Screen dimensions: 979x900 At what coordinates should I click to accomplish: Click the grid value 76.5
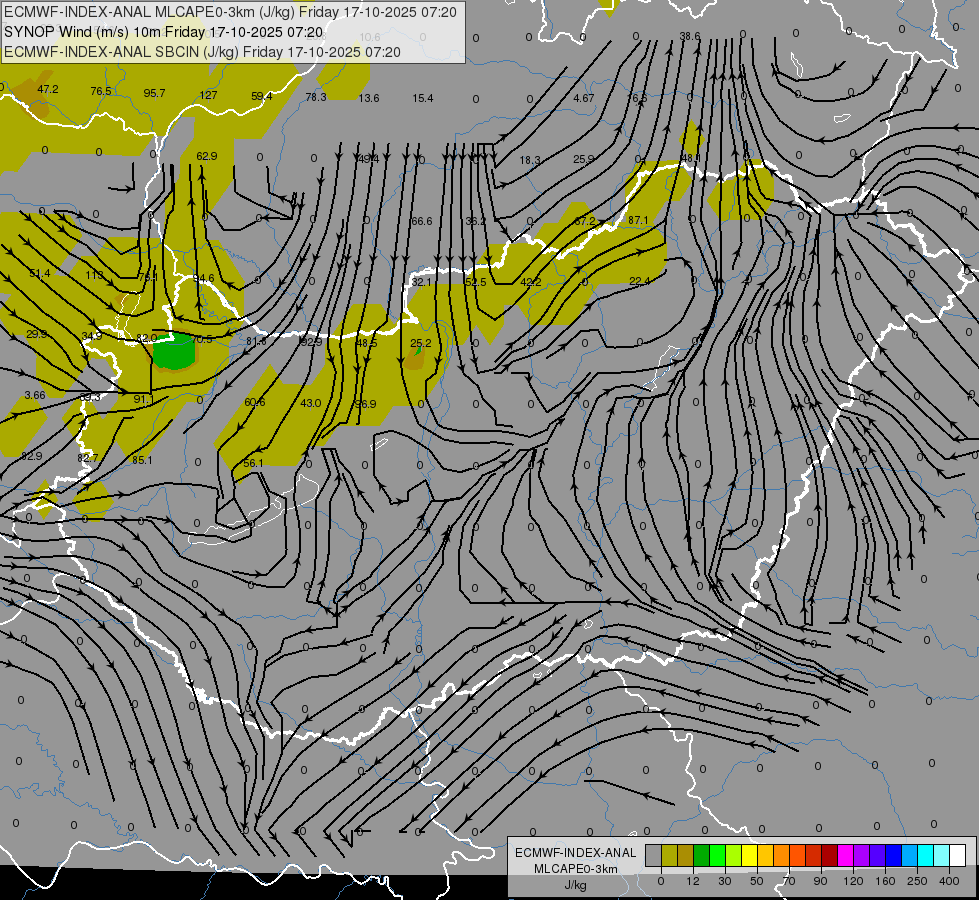[x=101, y=91]
